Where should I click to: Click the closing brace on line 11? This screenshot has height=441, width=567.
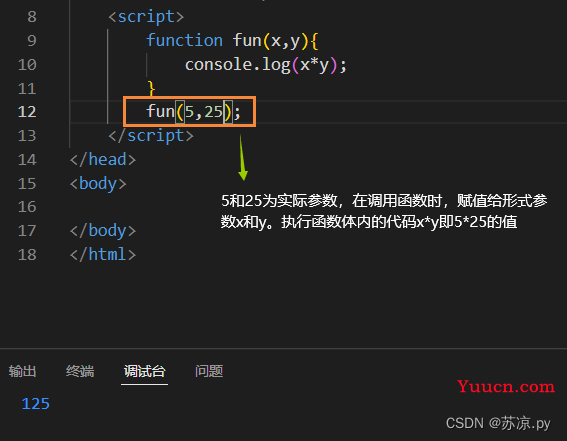coord(151,88)
